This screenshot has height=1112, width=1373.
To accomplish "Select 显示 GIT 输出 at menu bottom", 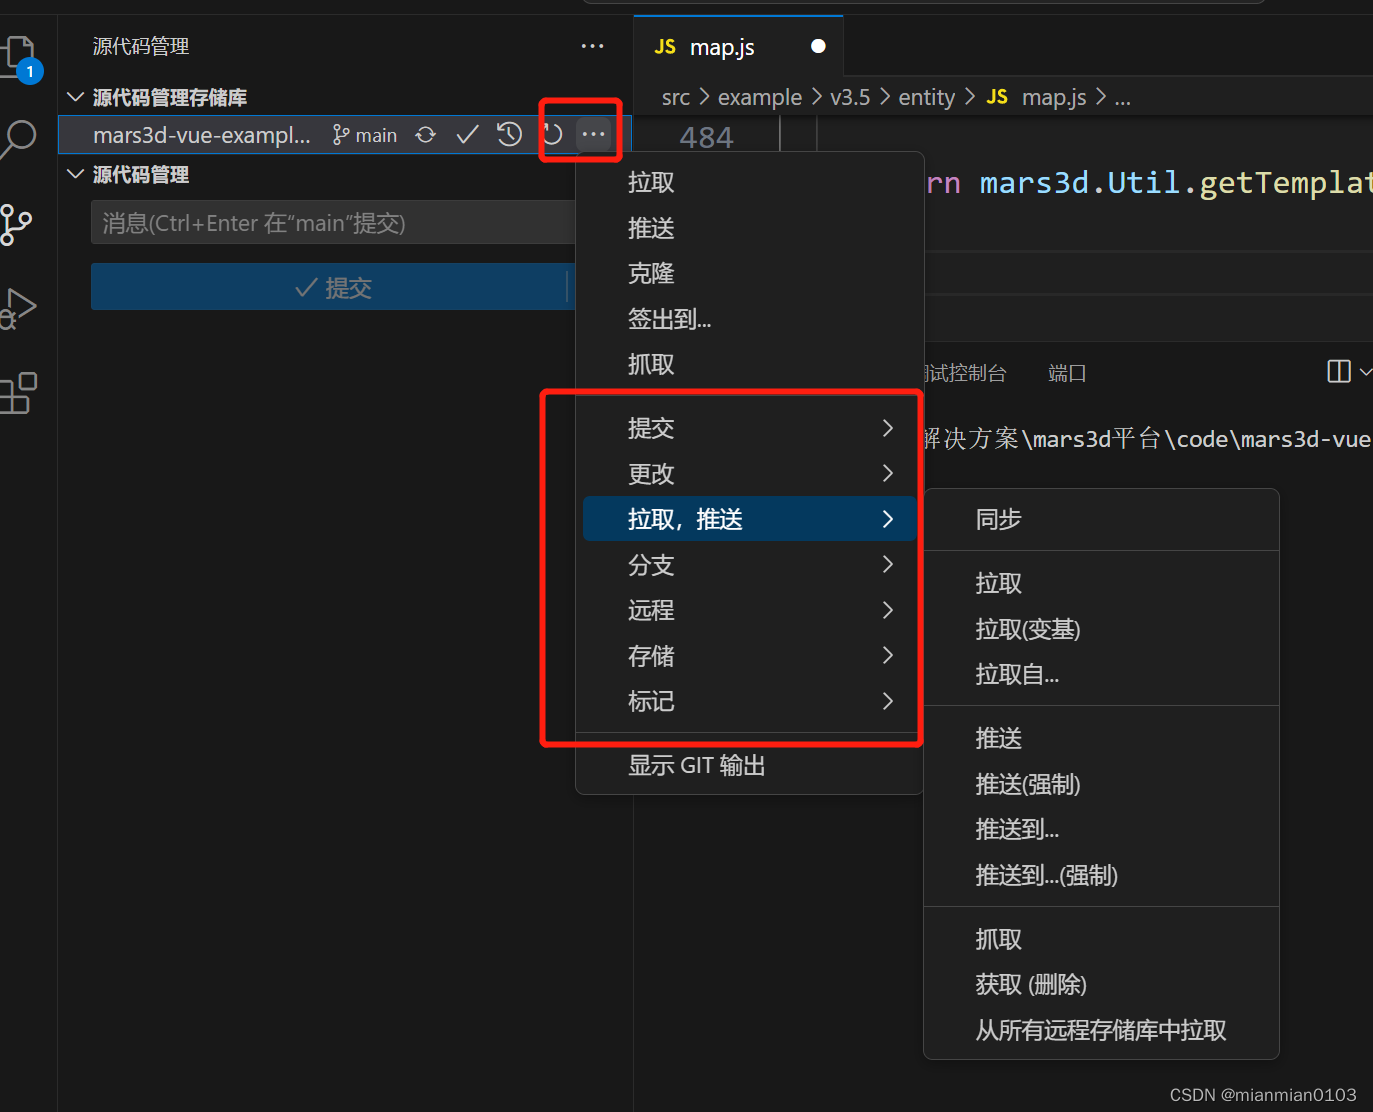I will tap(696, 765).
